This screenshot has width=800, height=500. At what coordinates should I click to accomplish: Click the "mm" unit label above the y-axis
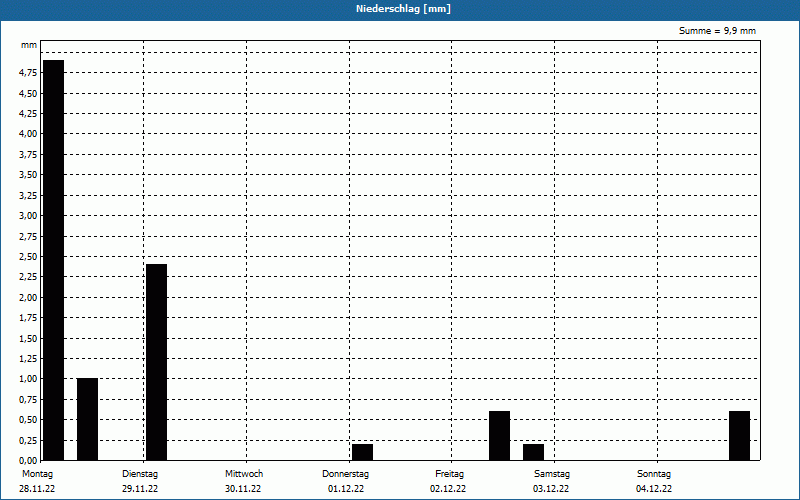pos(29,45)
